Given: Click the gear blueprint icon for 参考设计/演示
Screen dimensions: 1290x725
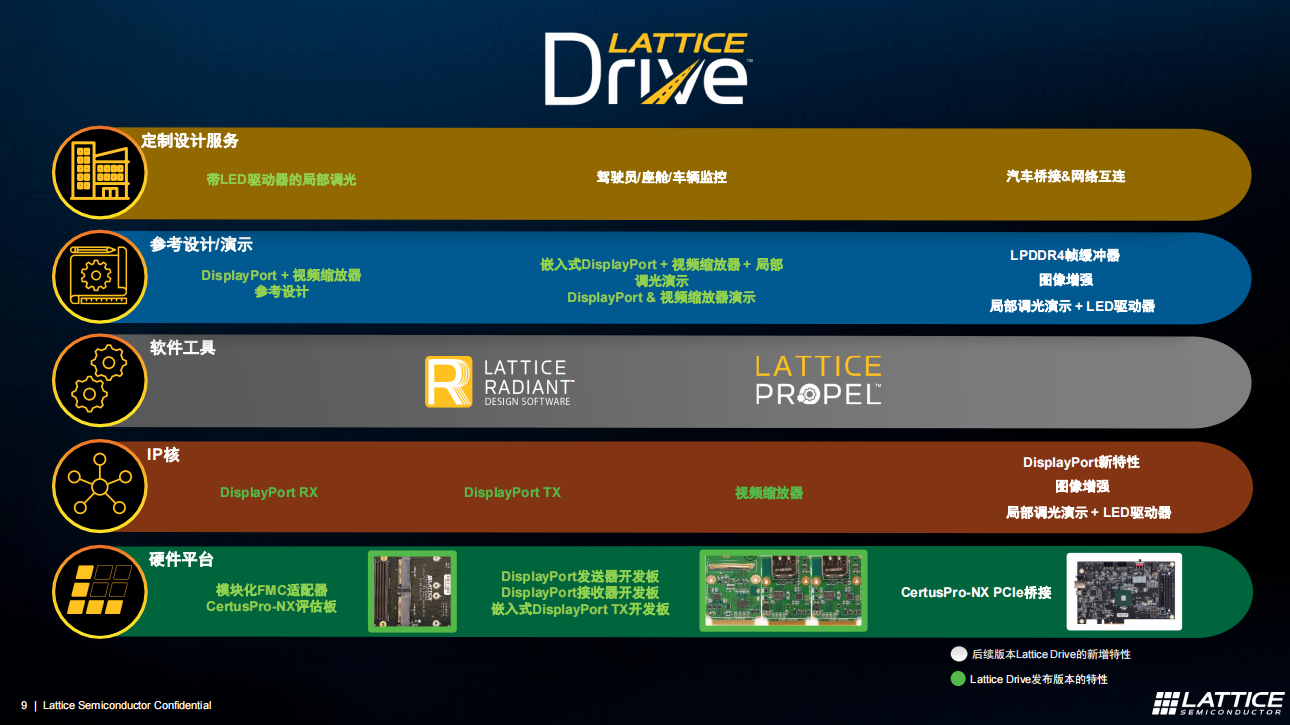Looking at the screenshot, I should tap(100, 278).
